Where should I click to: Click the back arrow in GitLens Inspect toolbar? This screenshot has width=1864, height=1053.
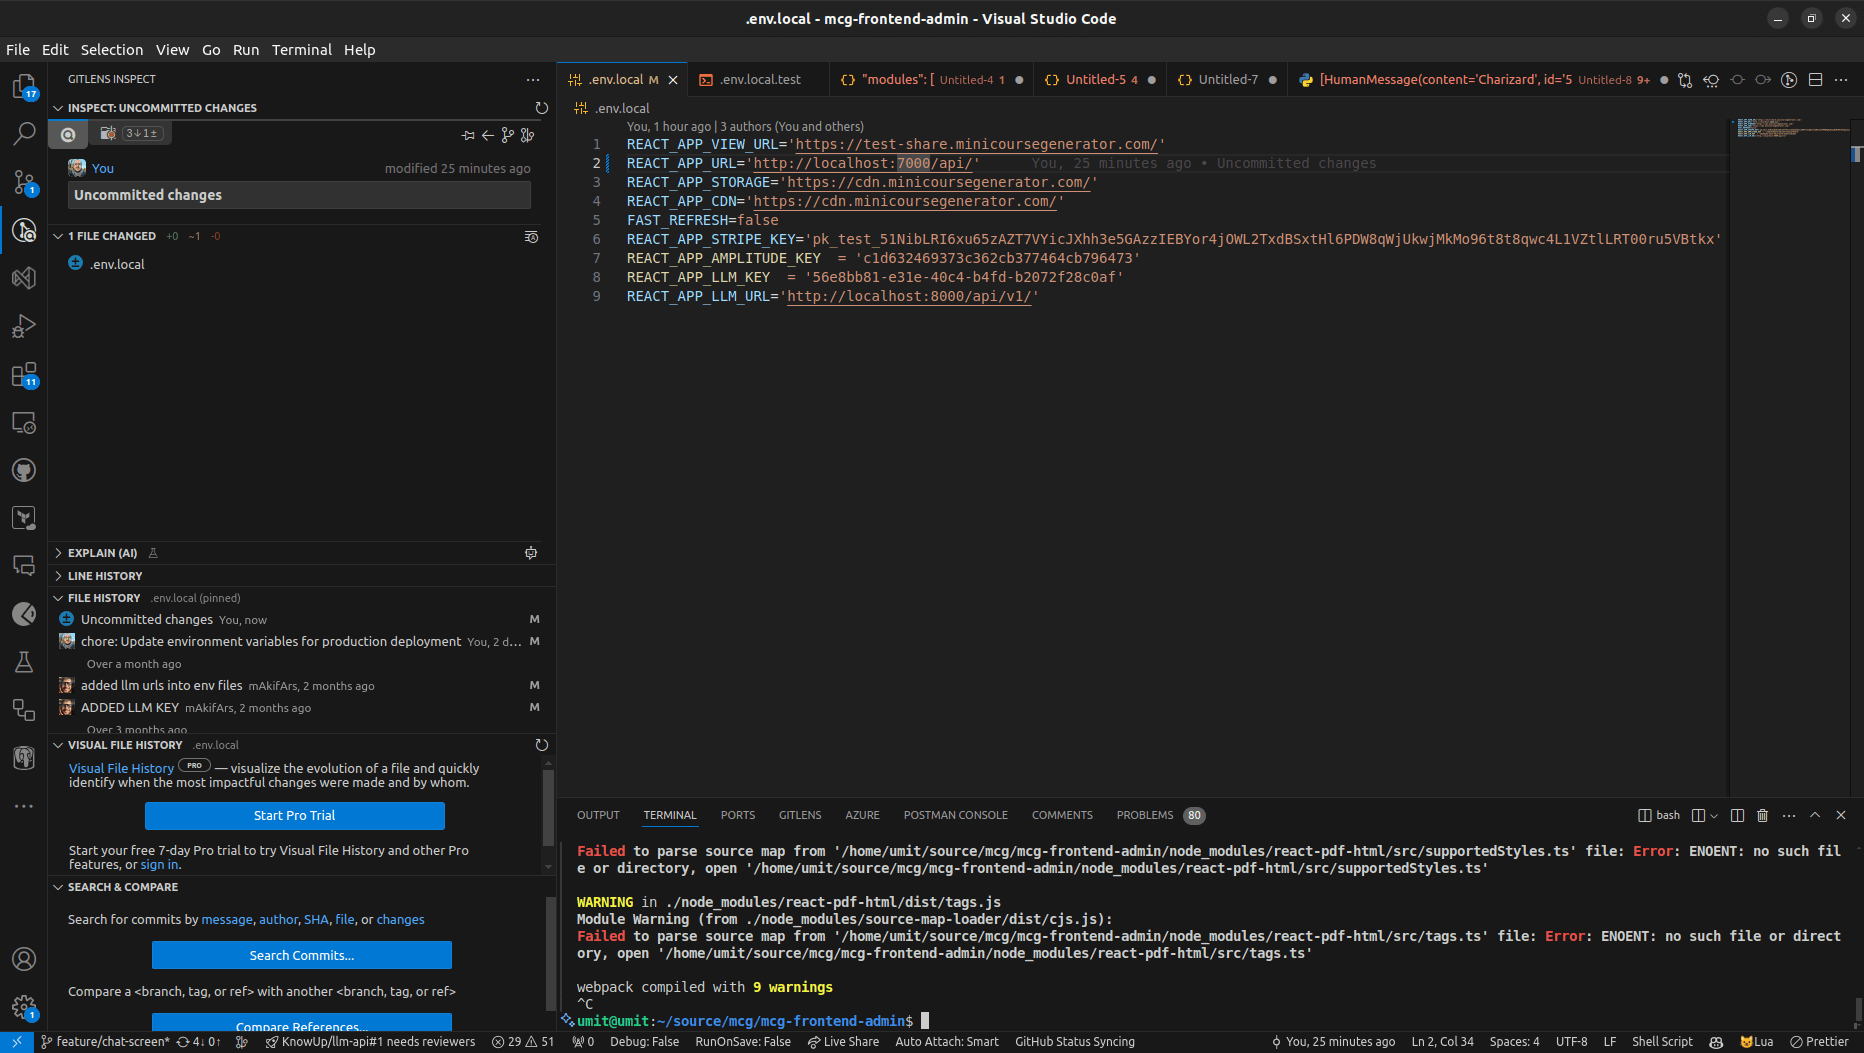point(488,135)
